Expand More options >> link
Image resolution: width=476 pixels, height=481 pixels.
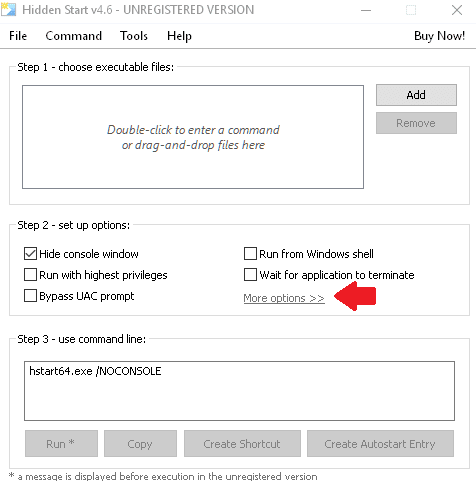pyautogui.click(x=284, y=298)
